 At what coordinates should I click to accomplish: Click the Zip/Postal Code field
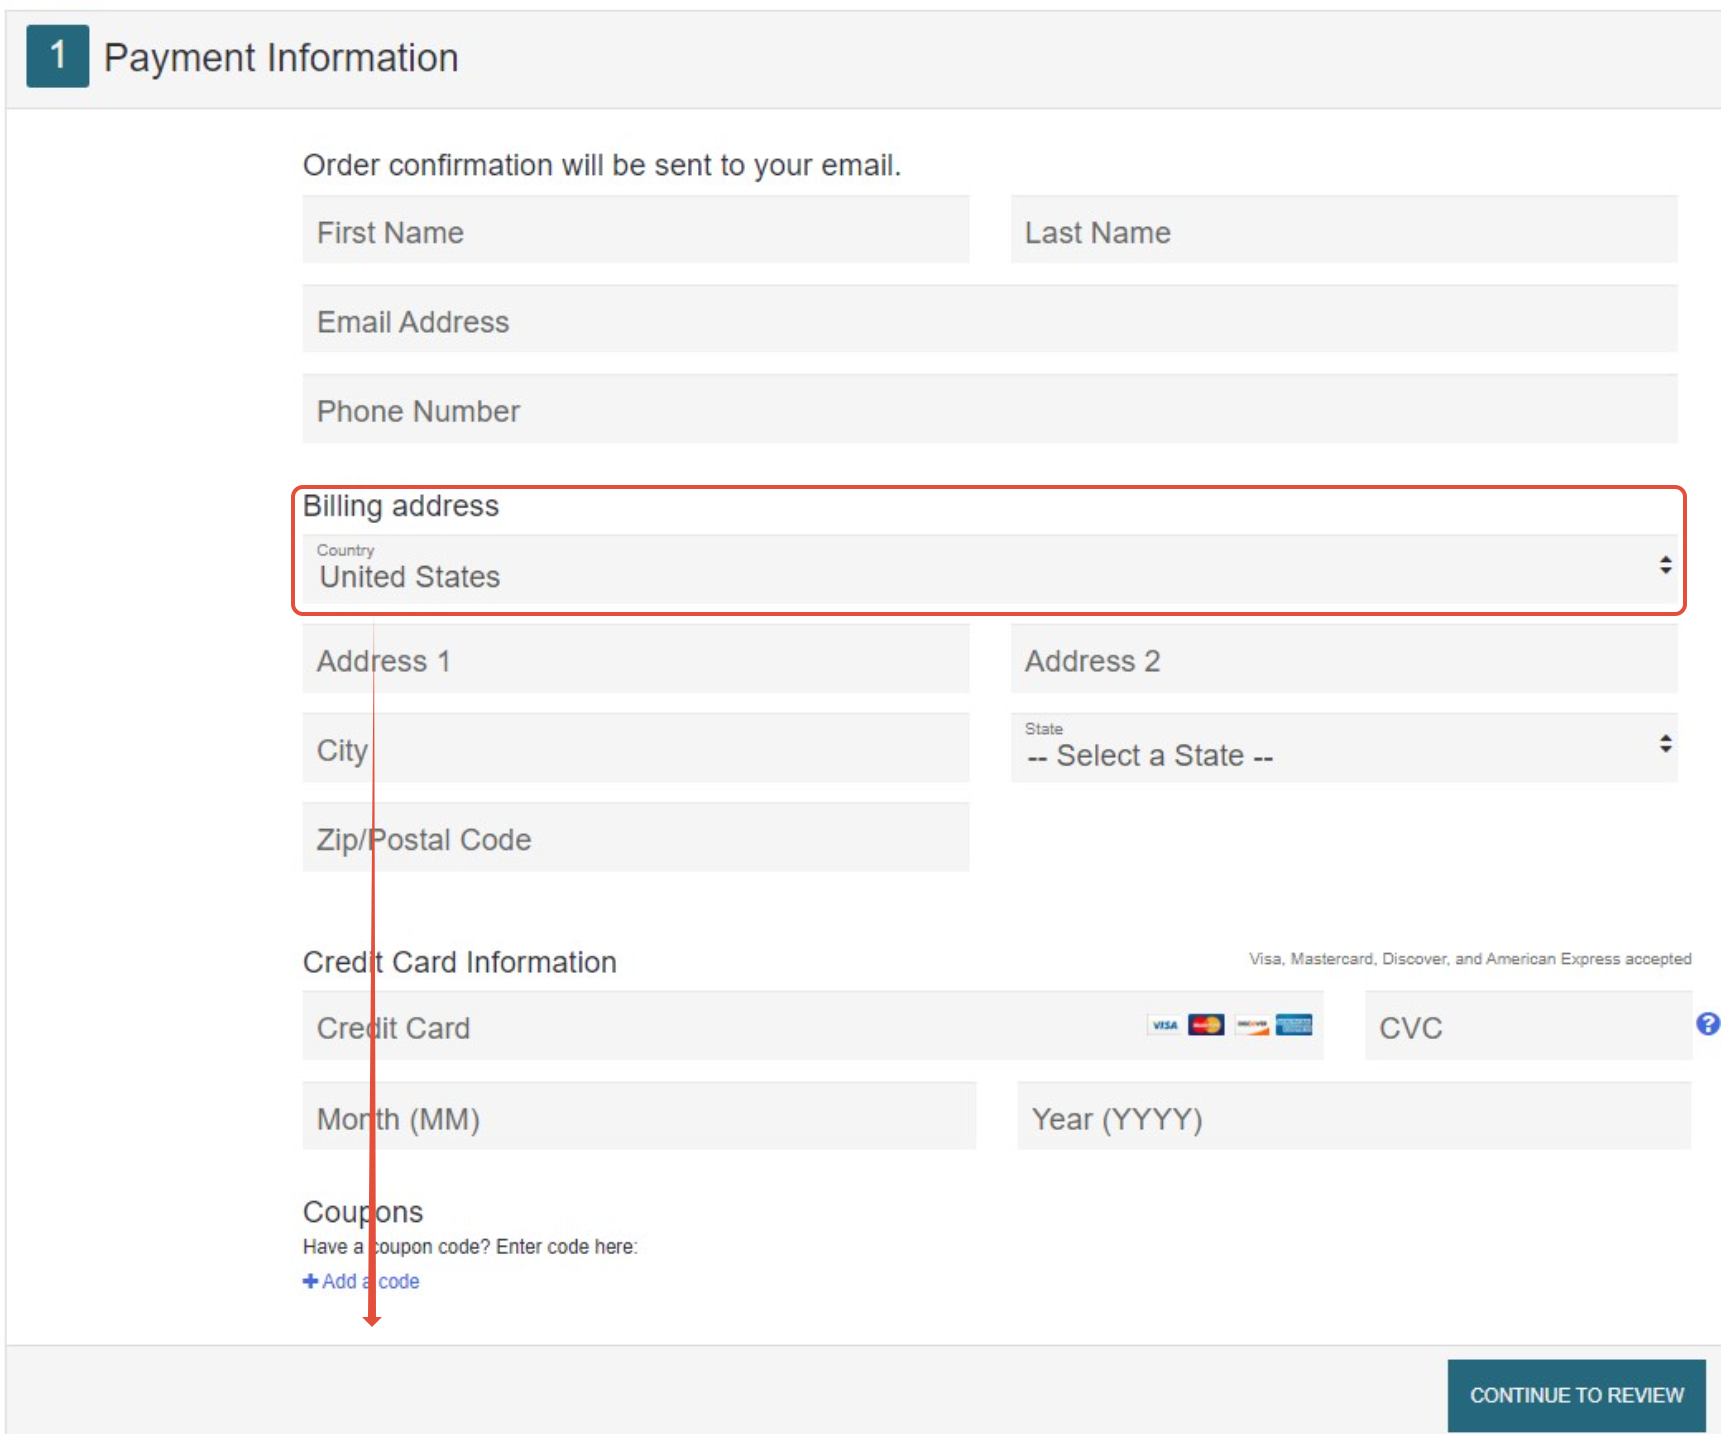[x=635, y=838]
